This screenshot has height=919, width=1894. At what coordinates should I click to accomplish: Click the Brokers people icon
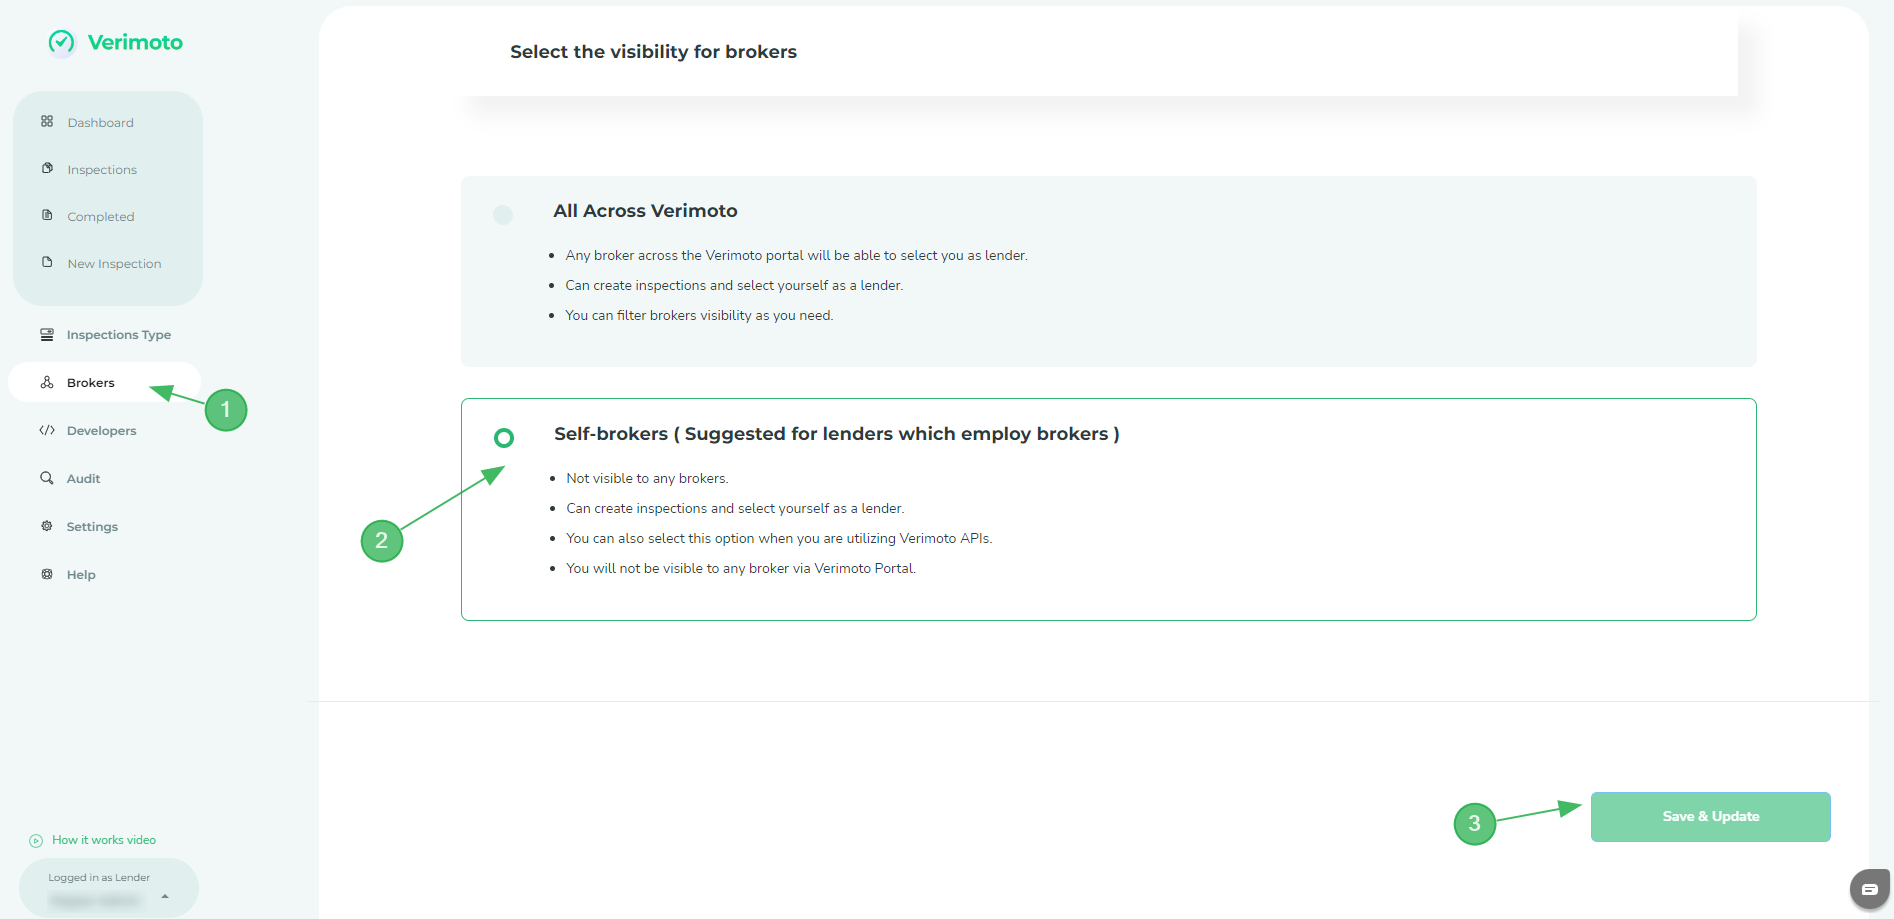47,383
